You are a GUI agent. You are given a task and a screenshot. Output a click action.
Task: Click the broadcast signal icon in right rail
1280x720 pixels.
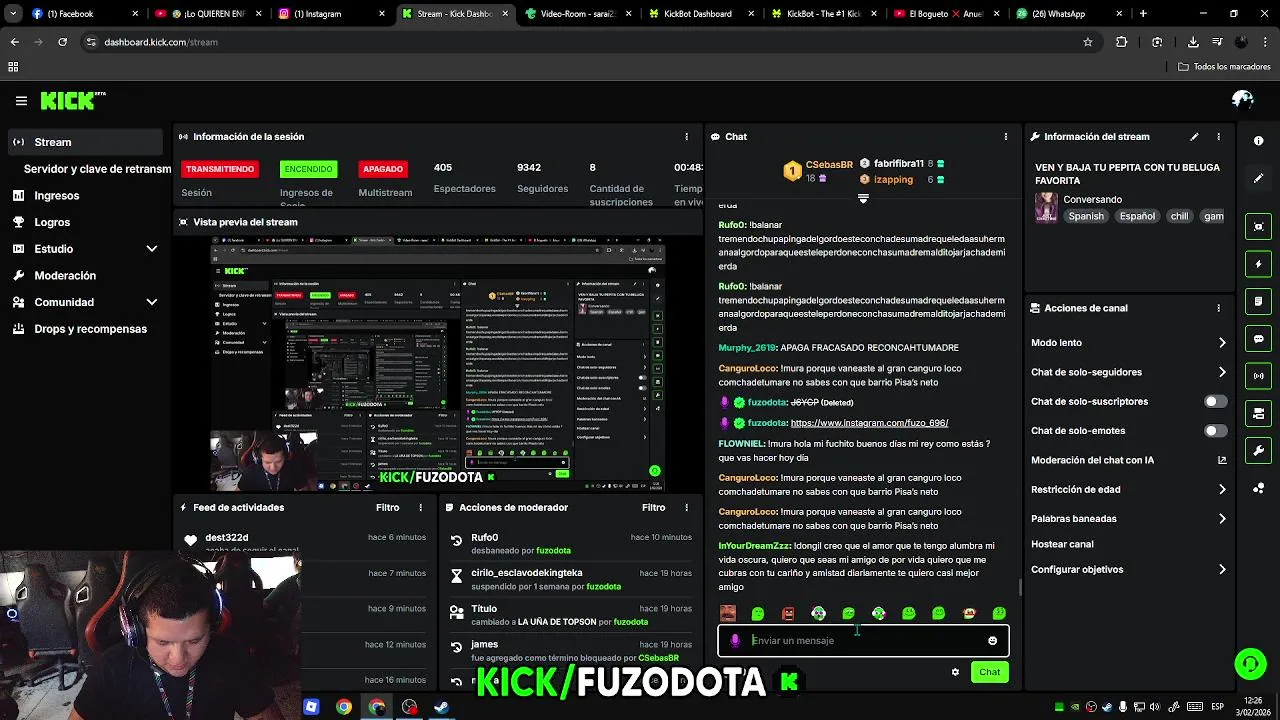pos(1259,376)
